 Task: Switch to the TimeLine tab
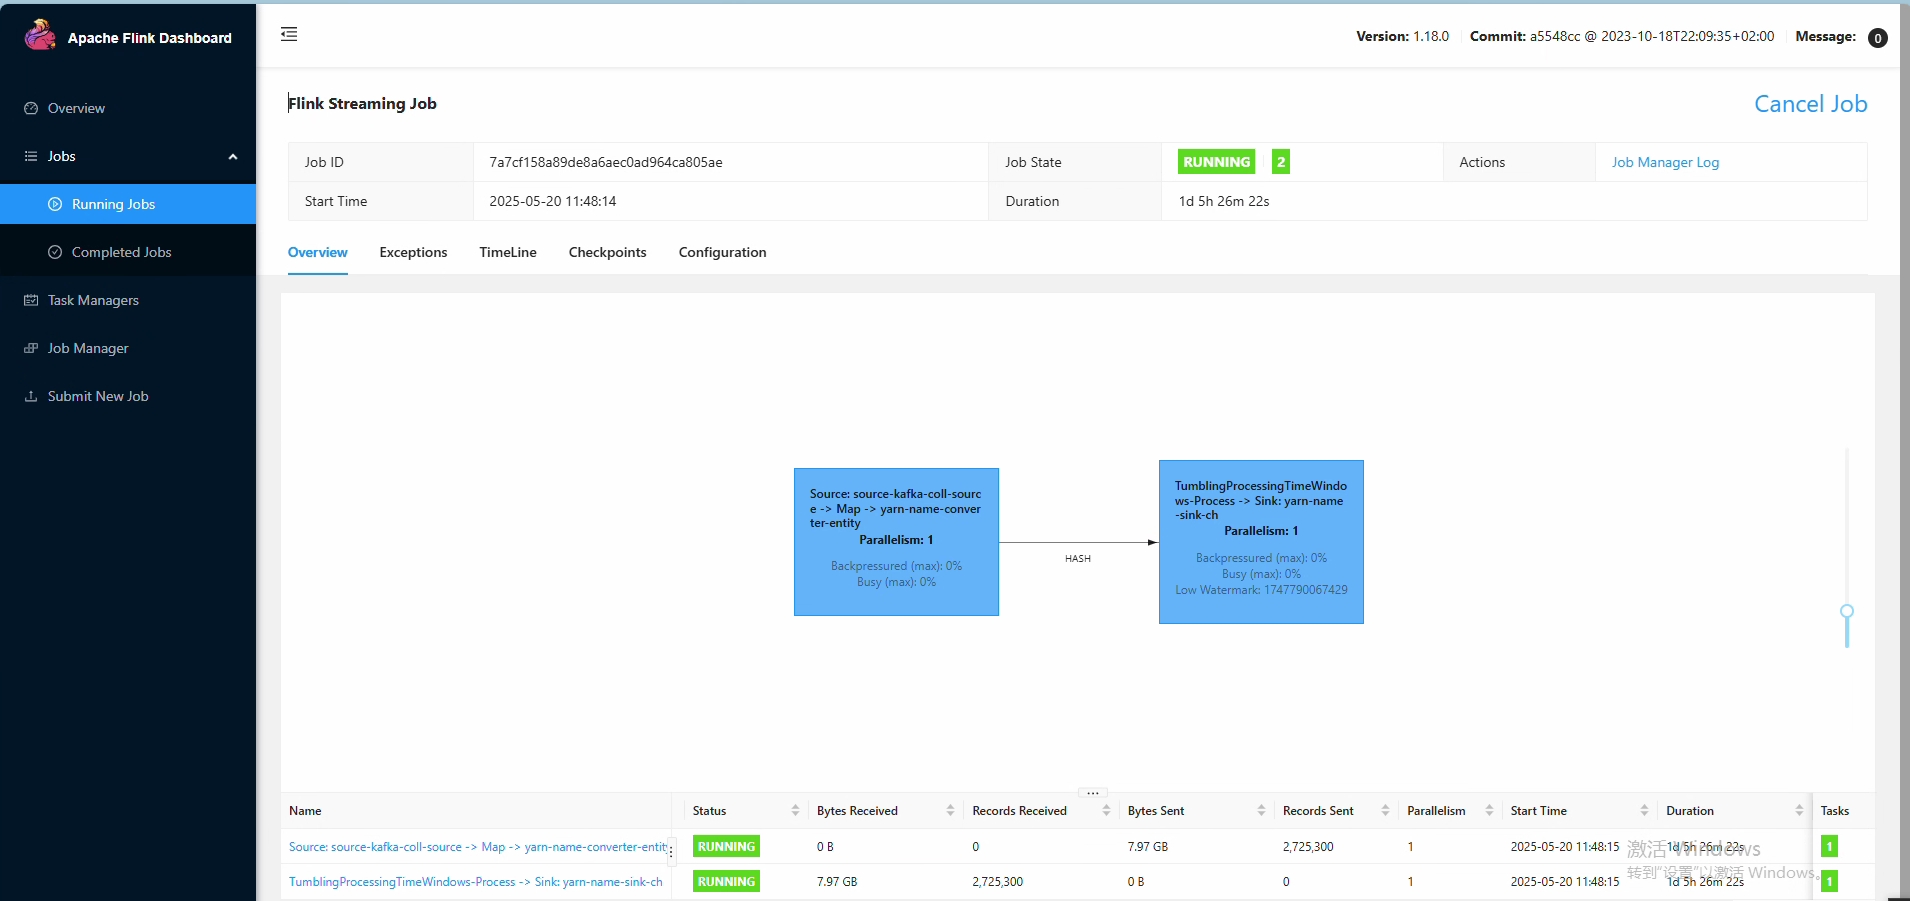(508, 252)
